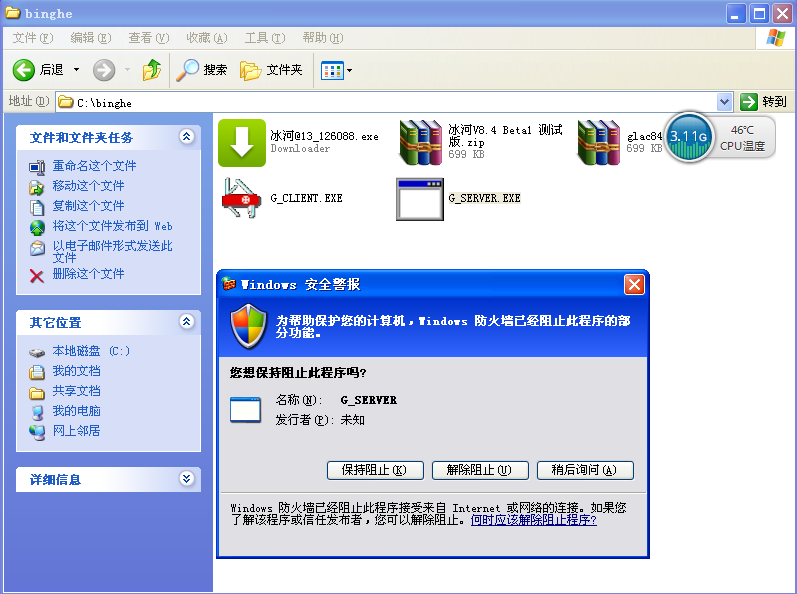This screenshot has width=797, height=594.
Task: Click the 46°C CPU温度 widget
Action: coord(742,138)
